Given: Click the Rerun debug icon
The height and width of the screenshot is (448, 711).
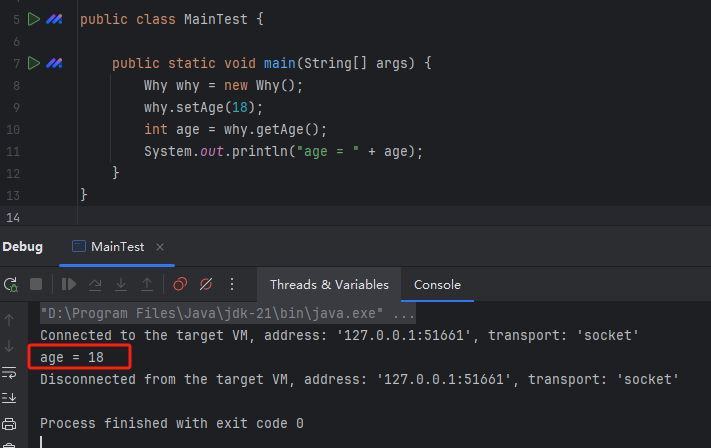Looking at the screenshot, I should tap(10, 284).
